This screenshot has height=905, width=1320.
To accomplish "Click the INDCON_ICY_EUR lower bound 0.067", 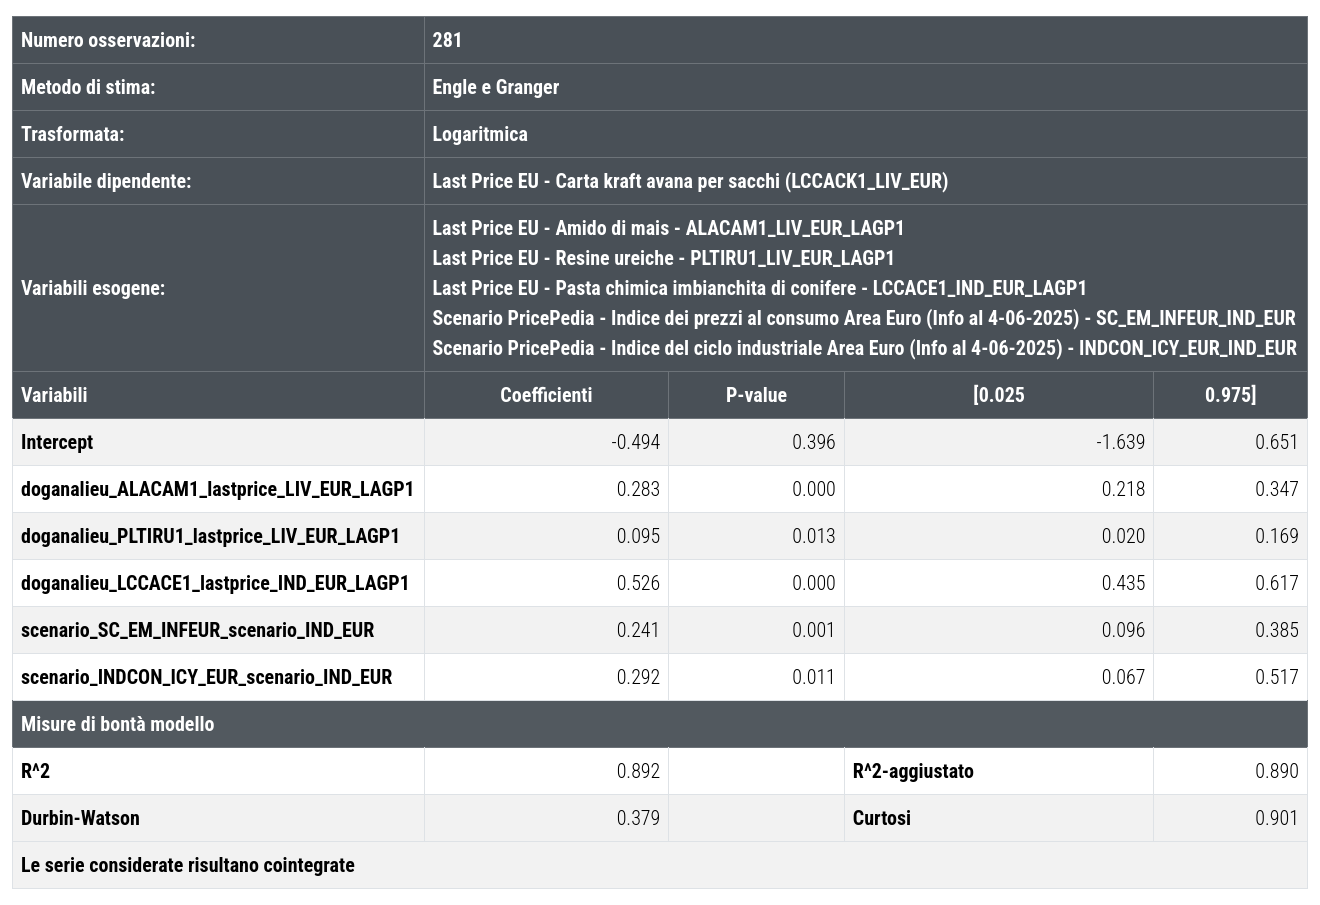I will coord(1123,677).
